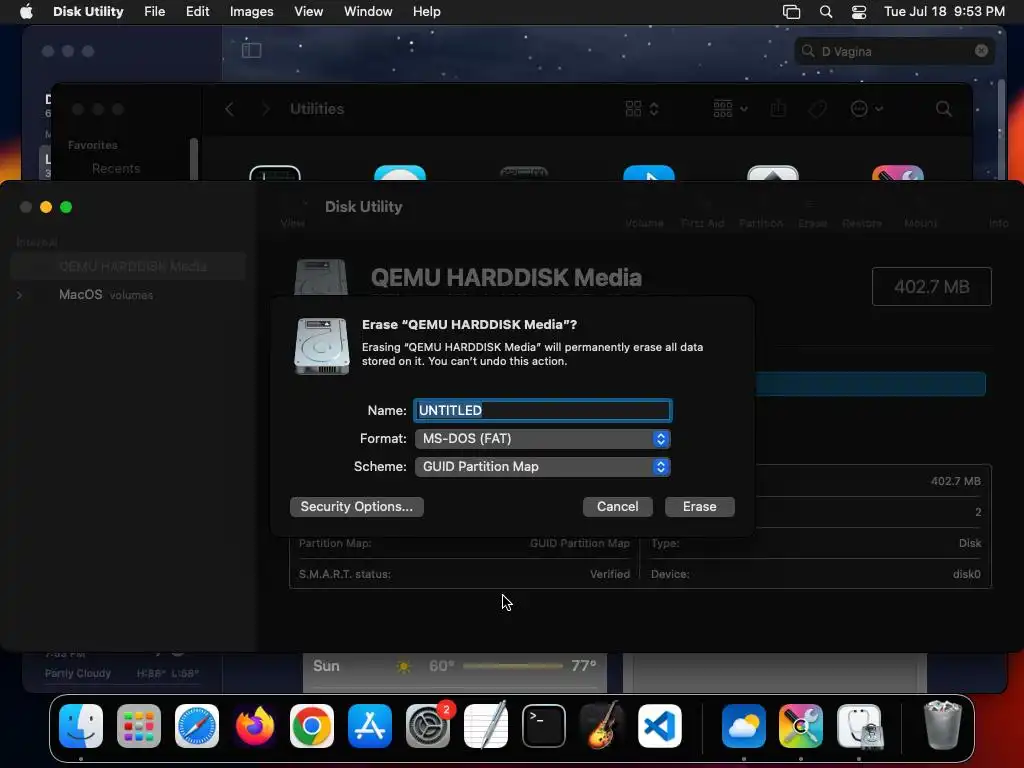Open App Store from the Dock

[x=370, y=726]
